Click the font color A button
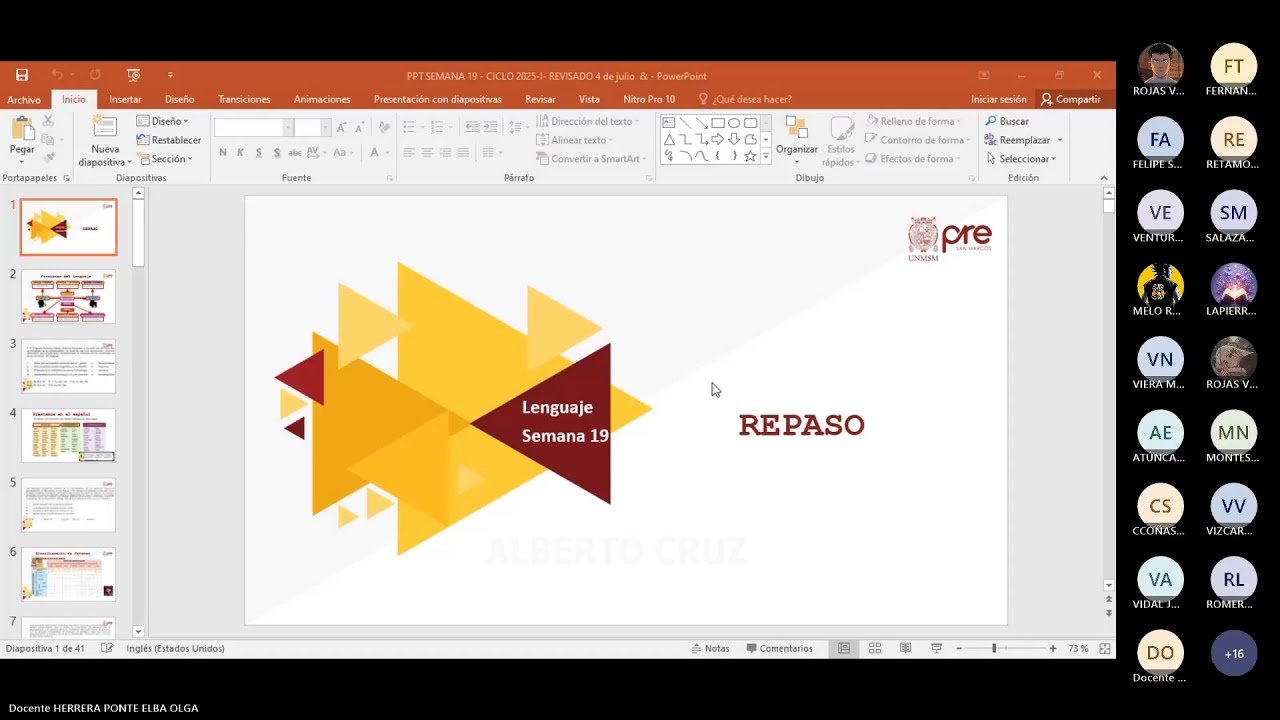 click(x=375, y=153)
